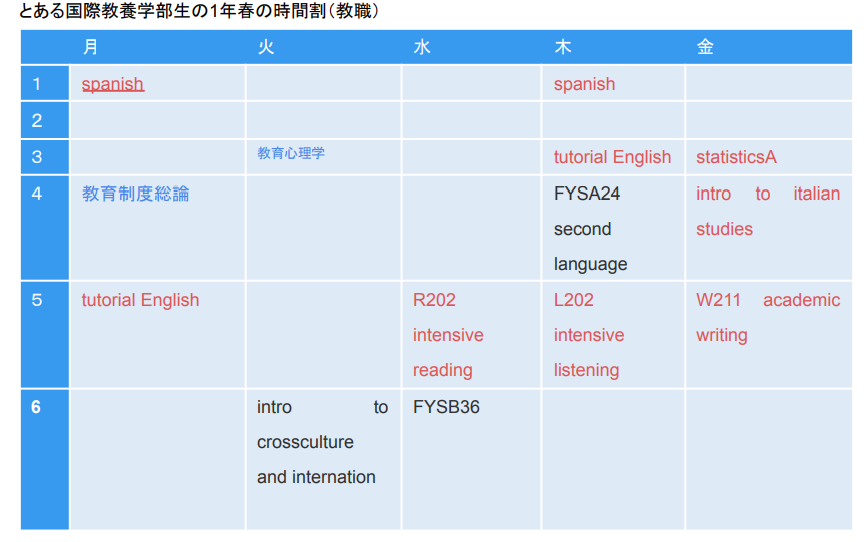Click the FYSA24 second language cell
This screenshot has height=542, width=868.
(613, 228)
